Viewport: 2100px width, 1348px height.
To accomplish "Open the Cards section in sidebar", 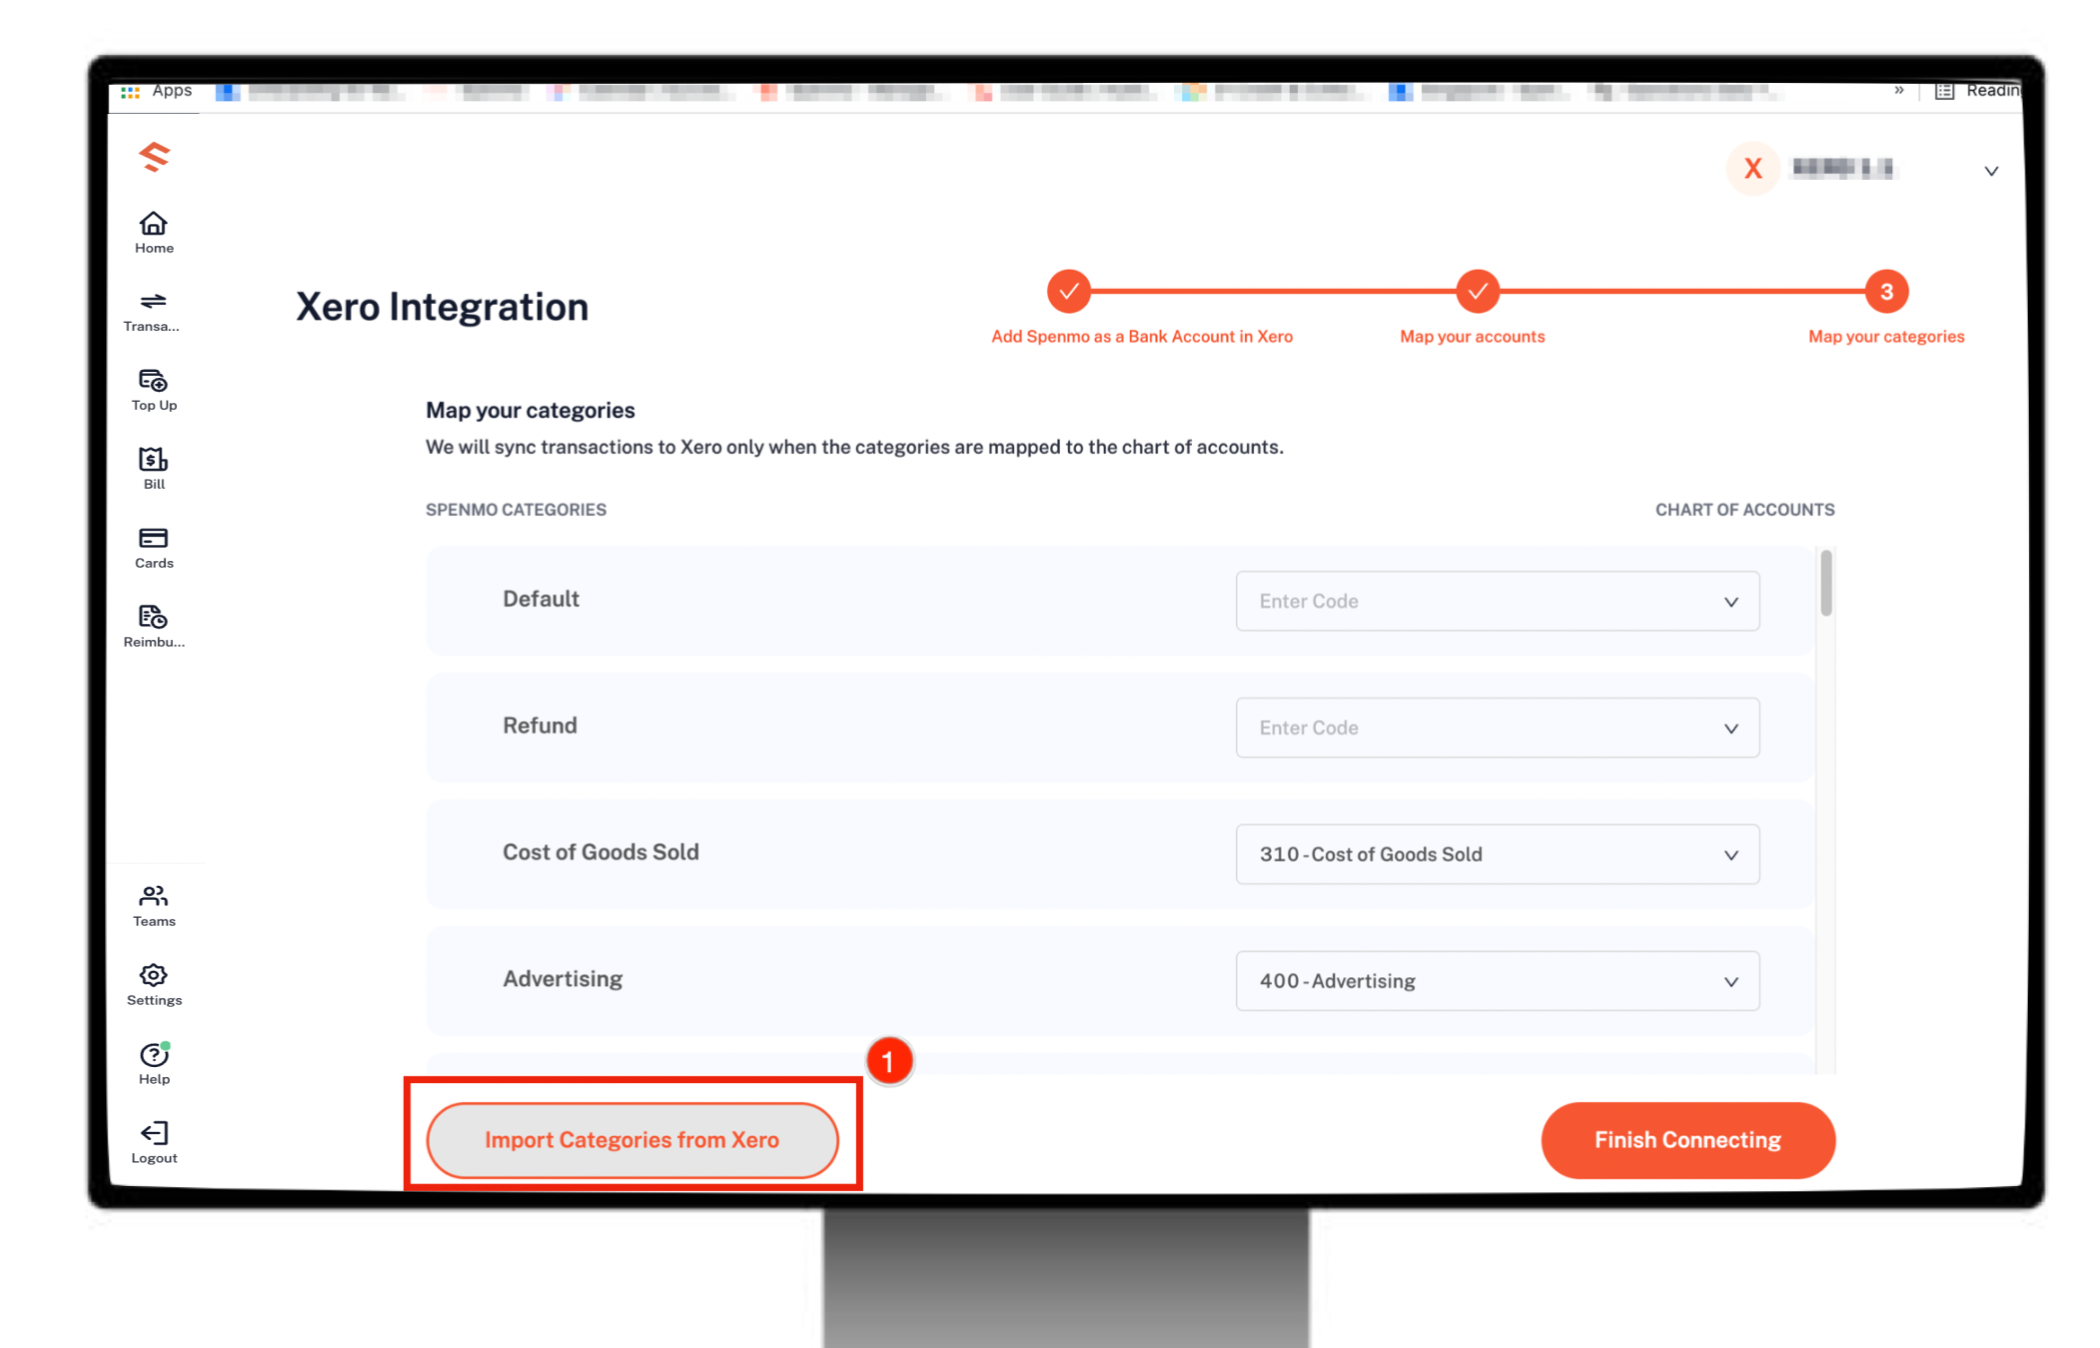I will pos(154,548).
